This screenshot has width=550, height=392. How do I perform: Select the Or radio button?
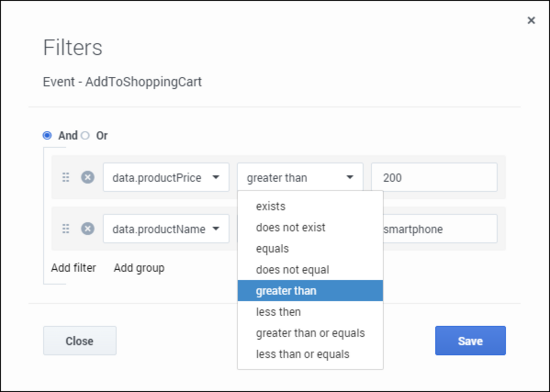85,135
